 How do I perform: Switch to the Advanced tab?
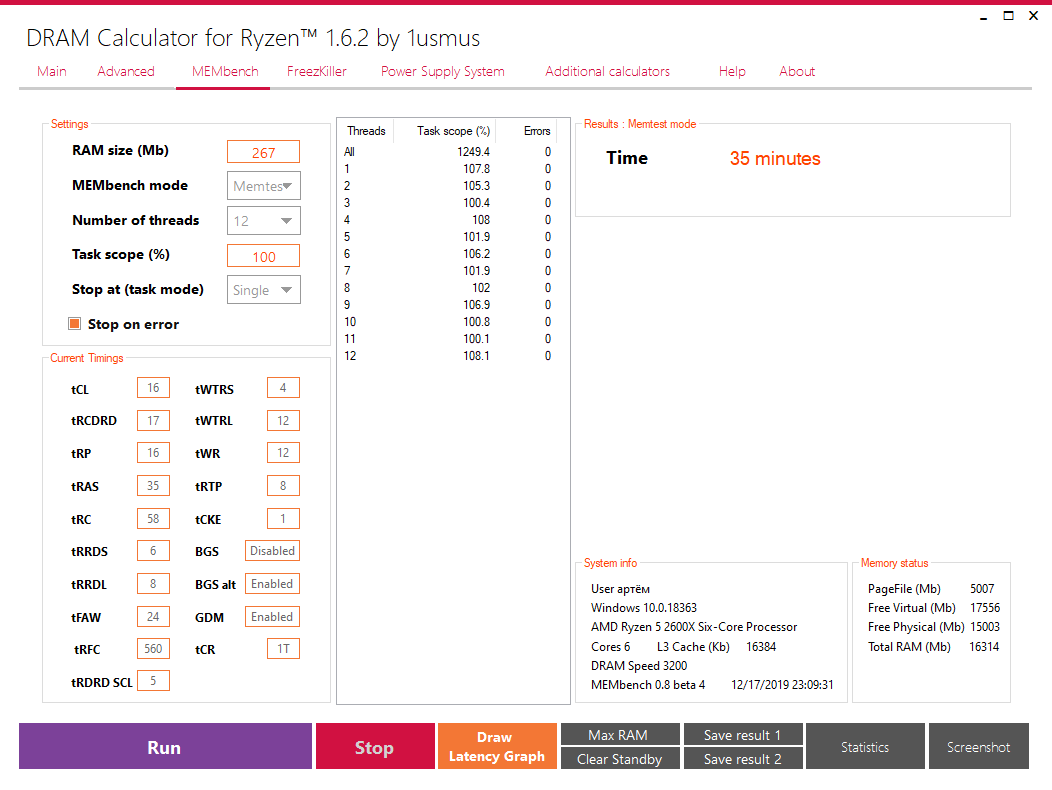coord(126,71)
